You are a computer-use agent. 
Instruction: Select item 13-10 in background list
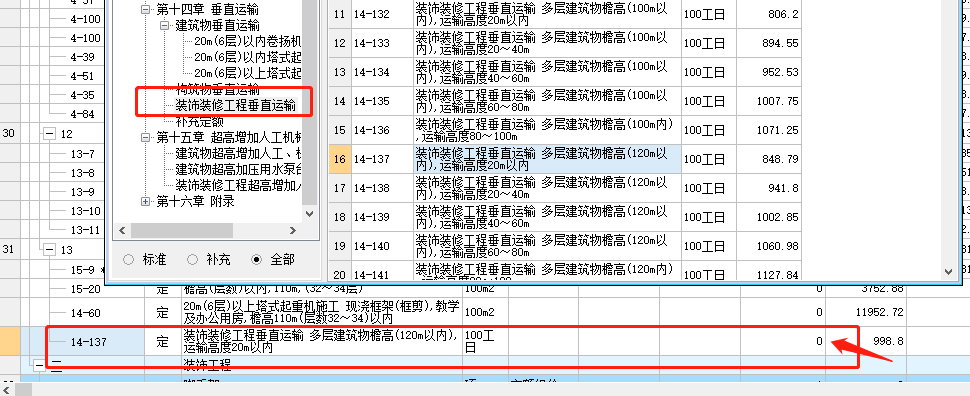(x=85, y=211)
